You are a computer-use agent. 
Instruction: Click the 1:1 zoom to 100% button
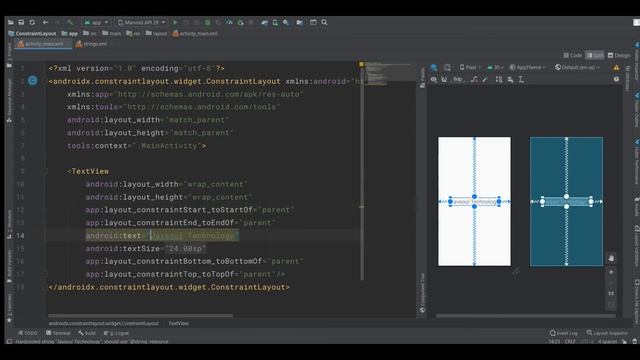tap(611, 293)
